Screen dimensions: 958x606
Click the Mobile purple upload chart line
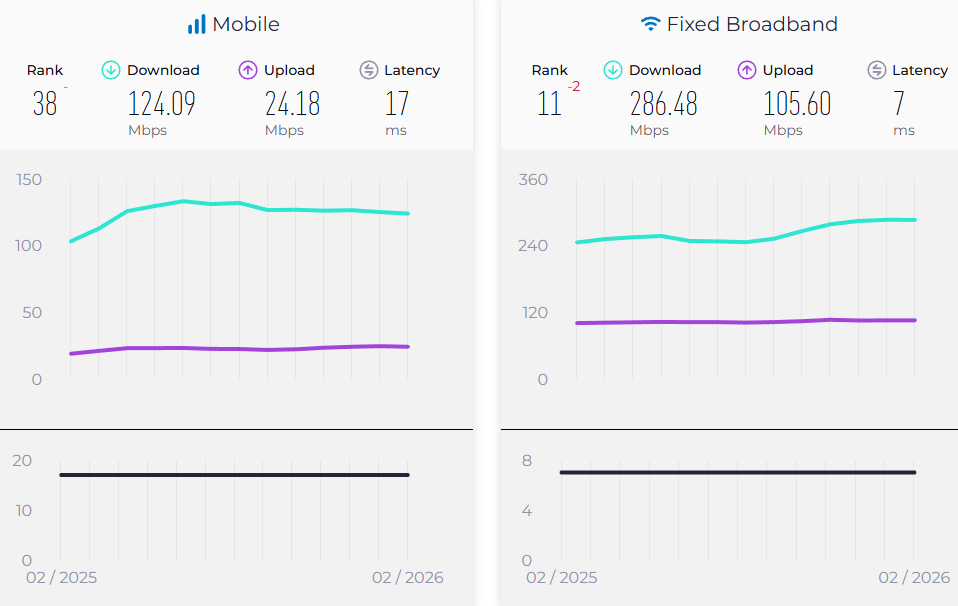[x=240, y=349]
